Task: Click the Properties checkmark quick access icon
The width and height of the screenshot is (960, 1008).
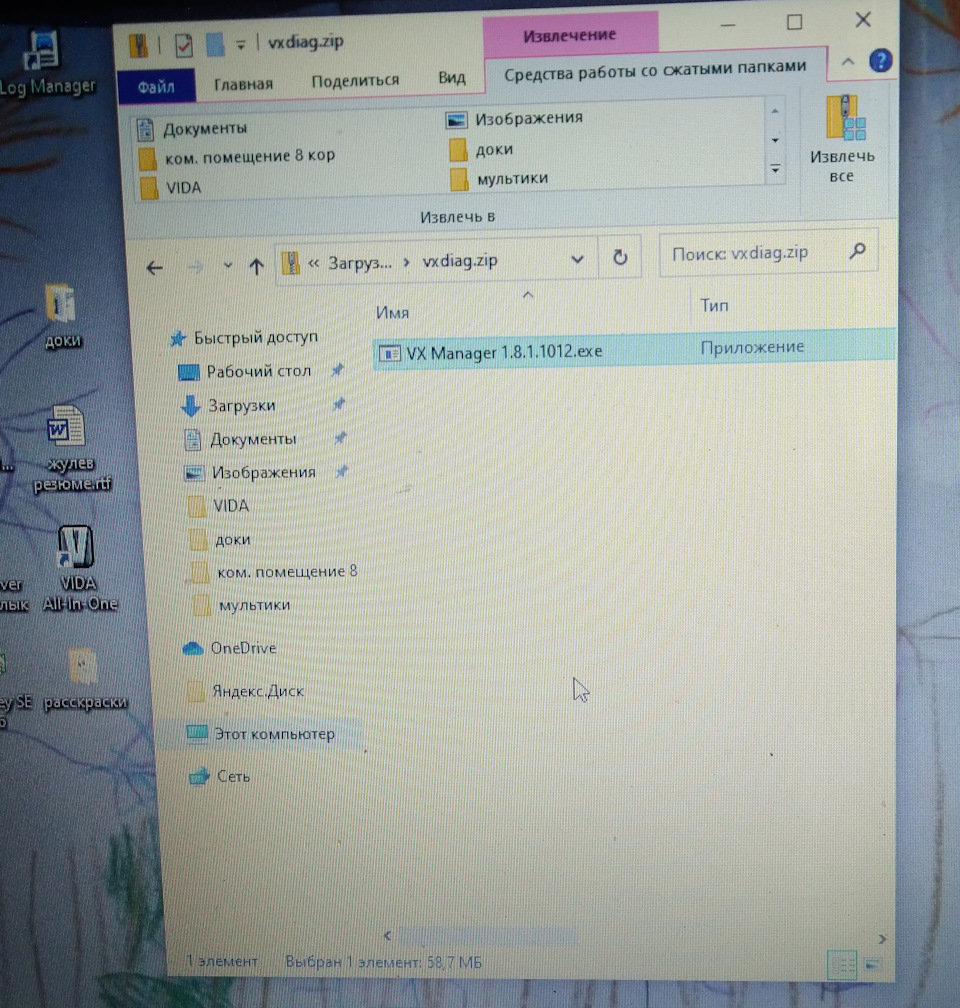Action: click(184, 46)
